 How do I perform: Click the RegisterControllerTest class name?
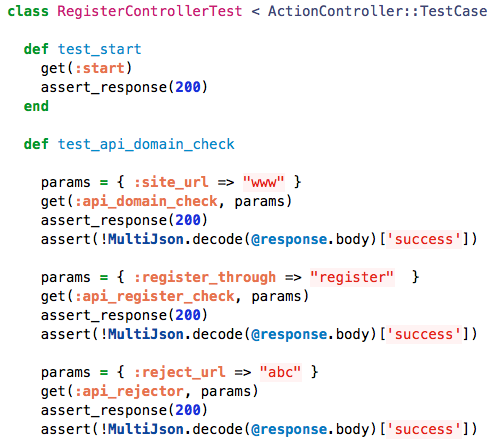coord(150,11)
